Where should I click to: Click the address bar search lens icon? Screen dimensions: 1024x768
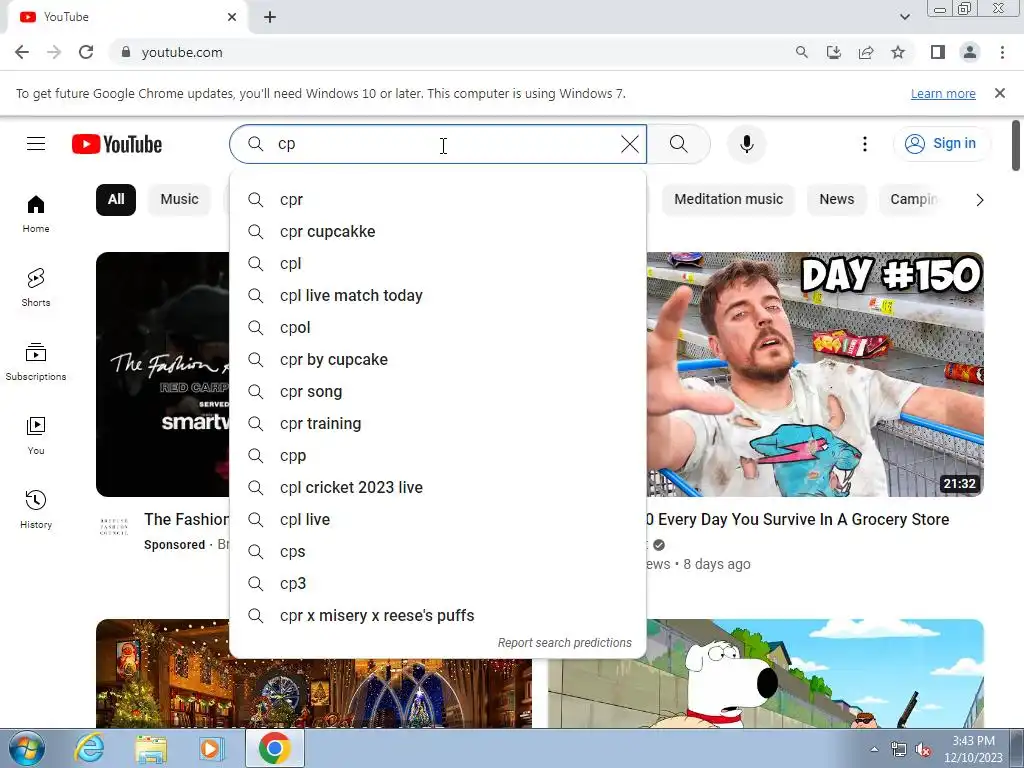801,52
